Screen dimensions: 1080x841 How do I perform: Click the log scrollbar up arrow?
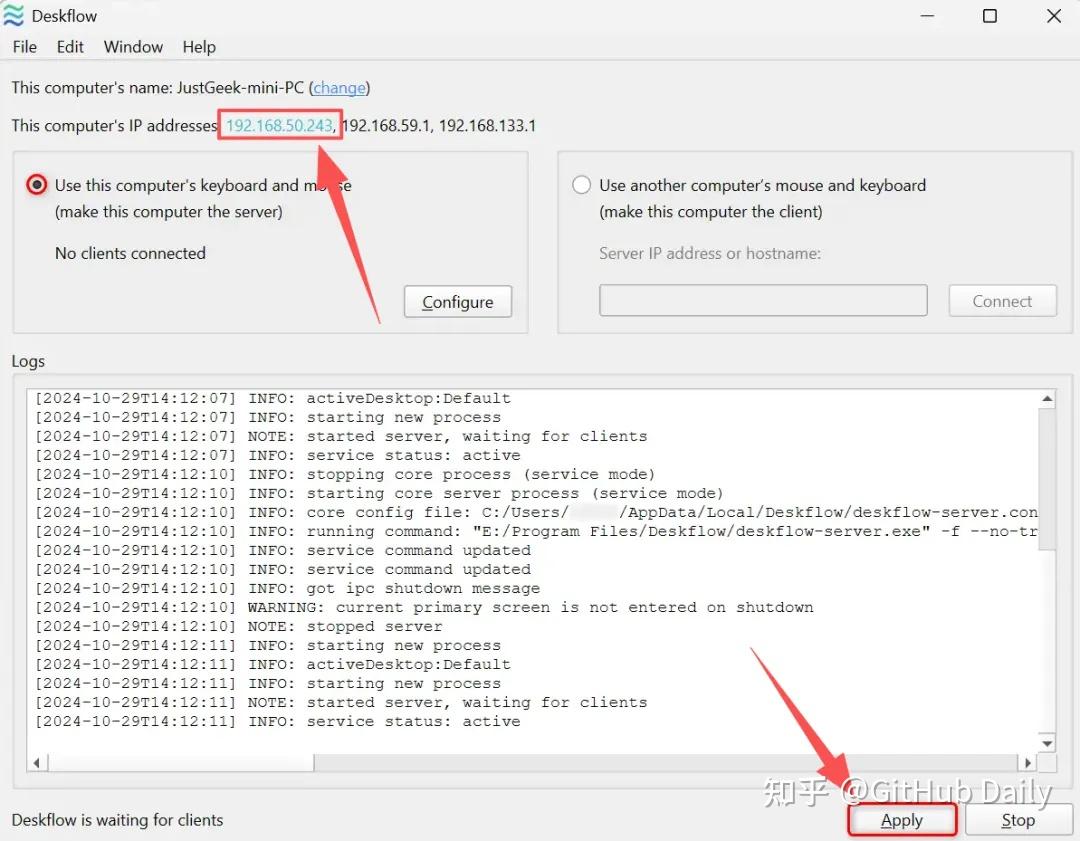tap(1046, 400)
